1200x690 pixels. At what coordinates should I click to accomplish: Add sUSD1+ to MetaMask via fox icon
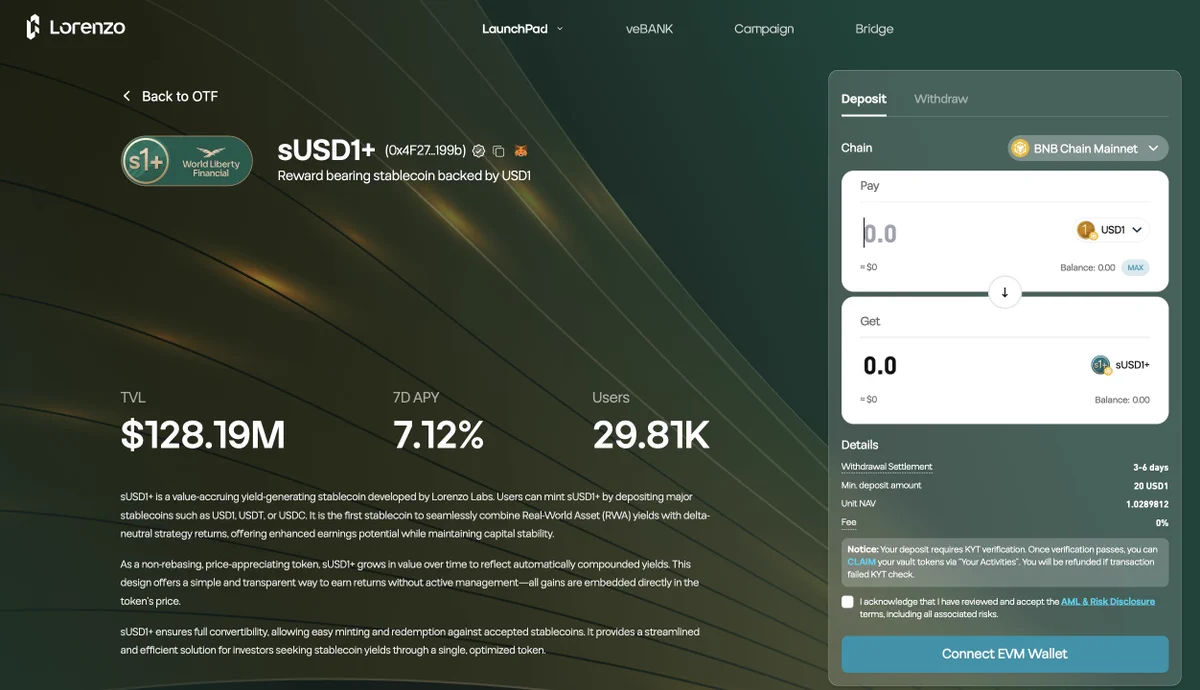521,151
